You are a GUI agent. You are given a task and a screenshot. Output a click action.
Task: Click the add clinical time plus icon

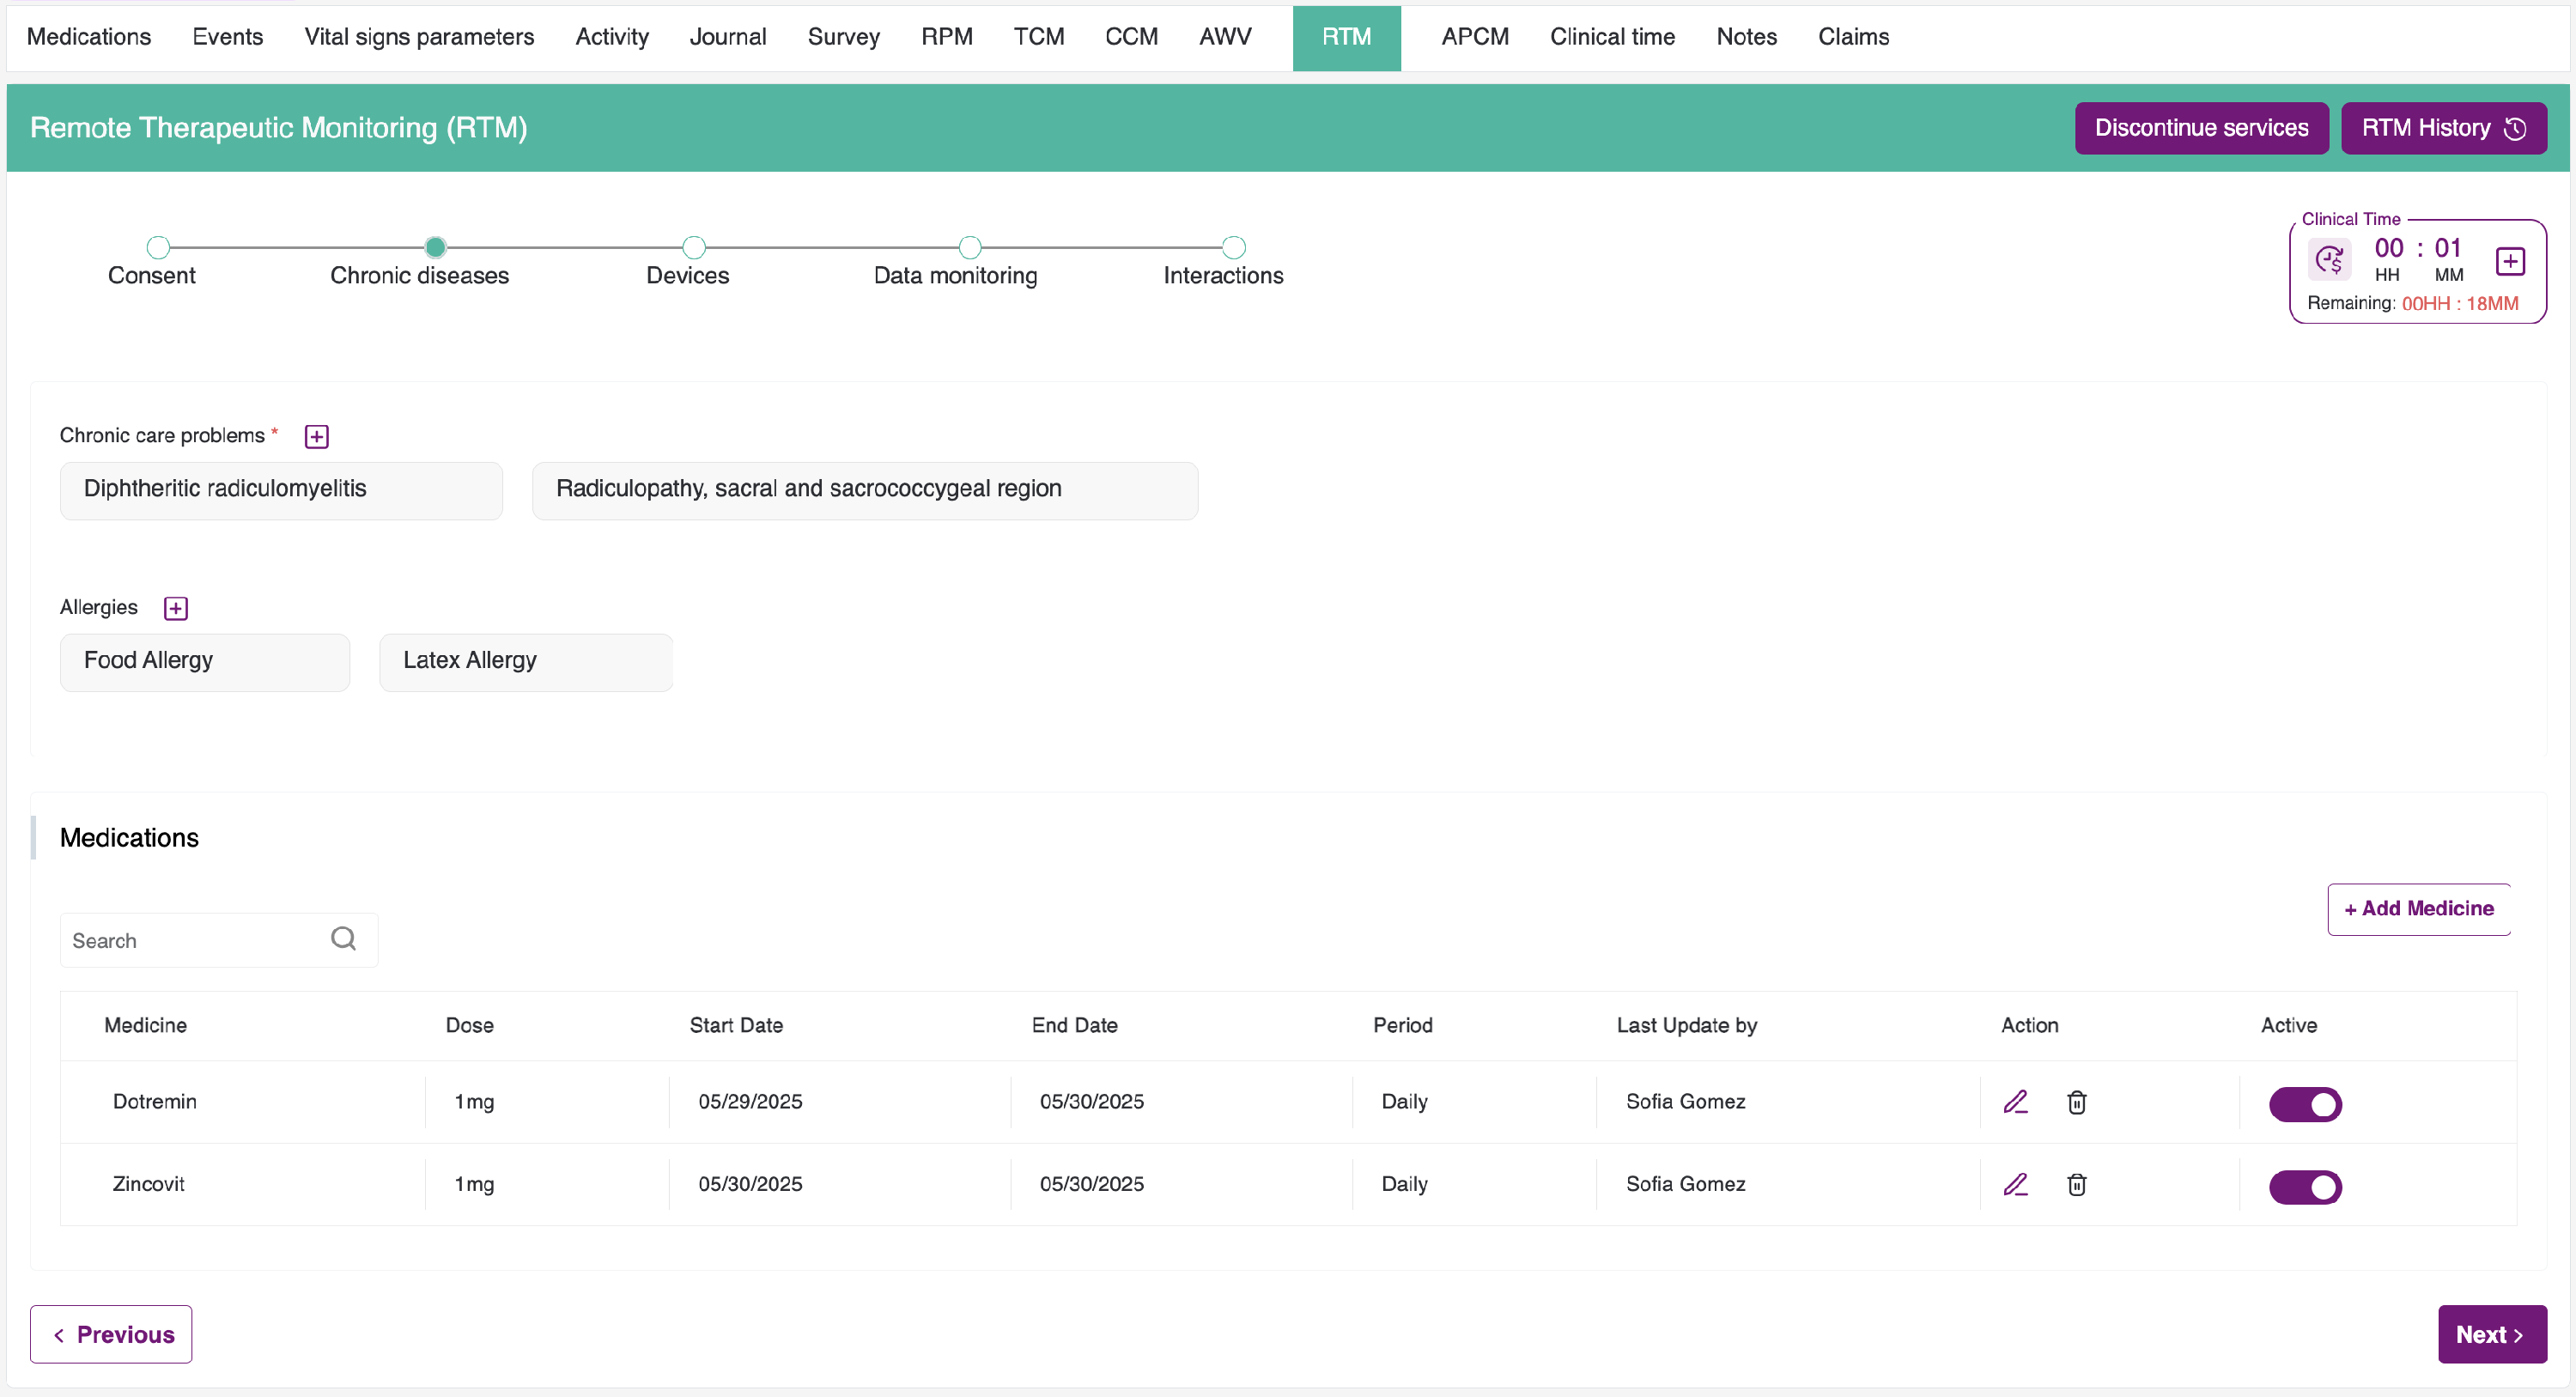[2510, 261]
